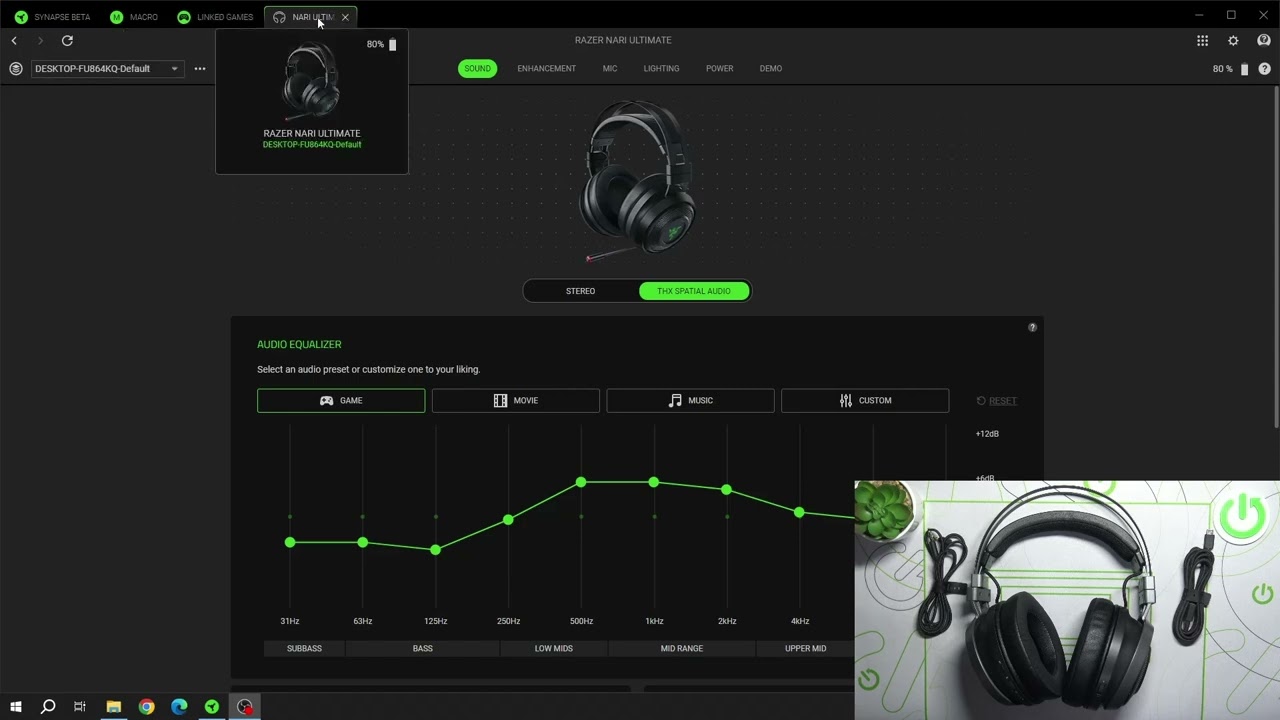Open Synapse settings gear
Screen dimensions: 1280x720
[x=1233, y=41]
